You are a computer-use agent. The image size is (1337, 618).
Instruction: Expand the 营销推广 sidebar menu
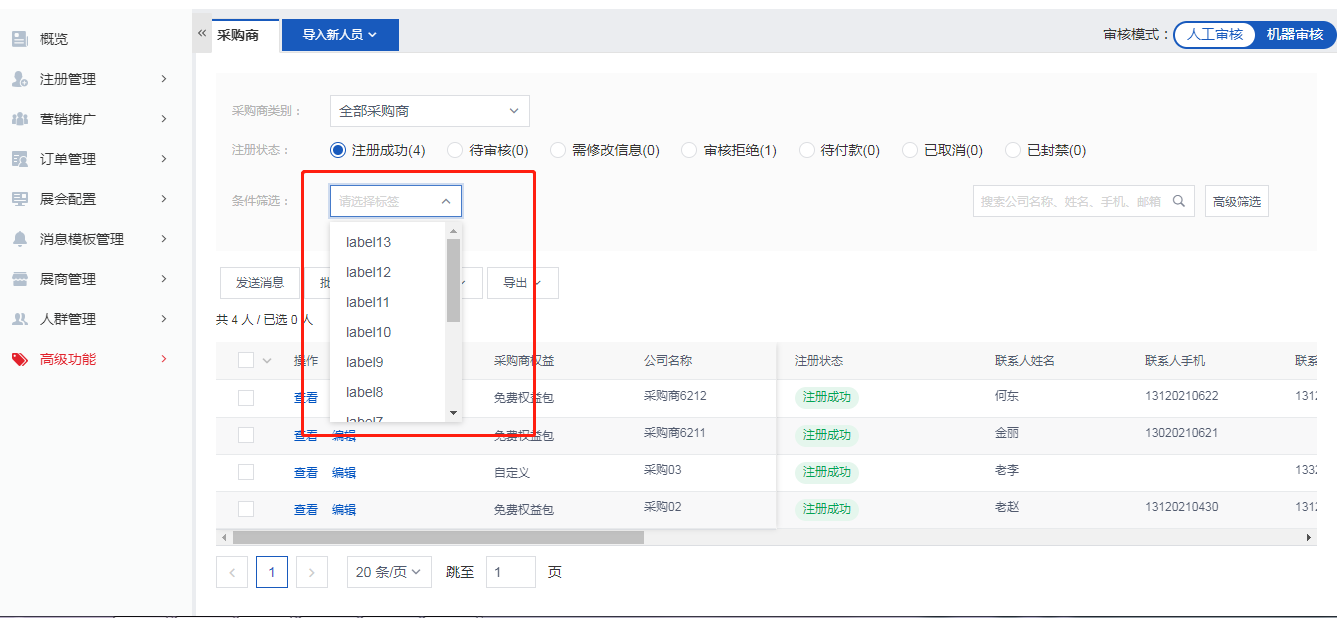pos(164,119)
